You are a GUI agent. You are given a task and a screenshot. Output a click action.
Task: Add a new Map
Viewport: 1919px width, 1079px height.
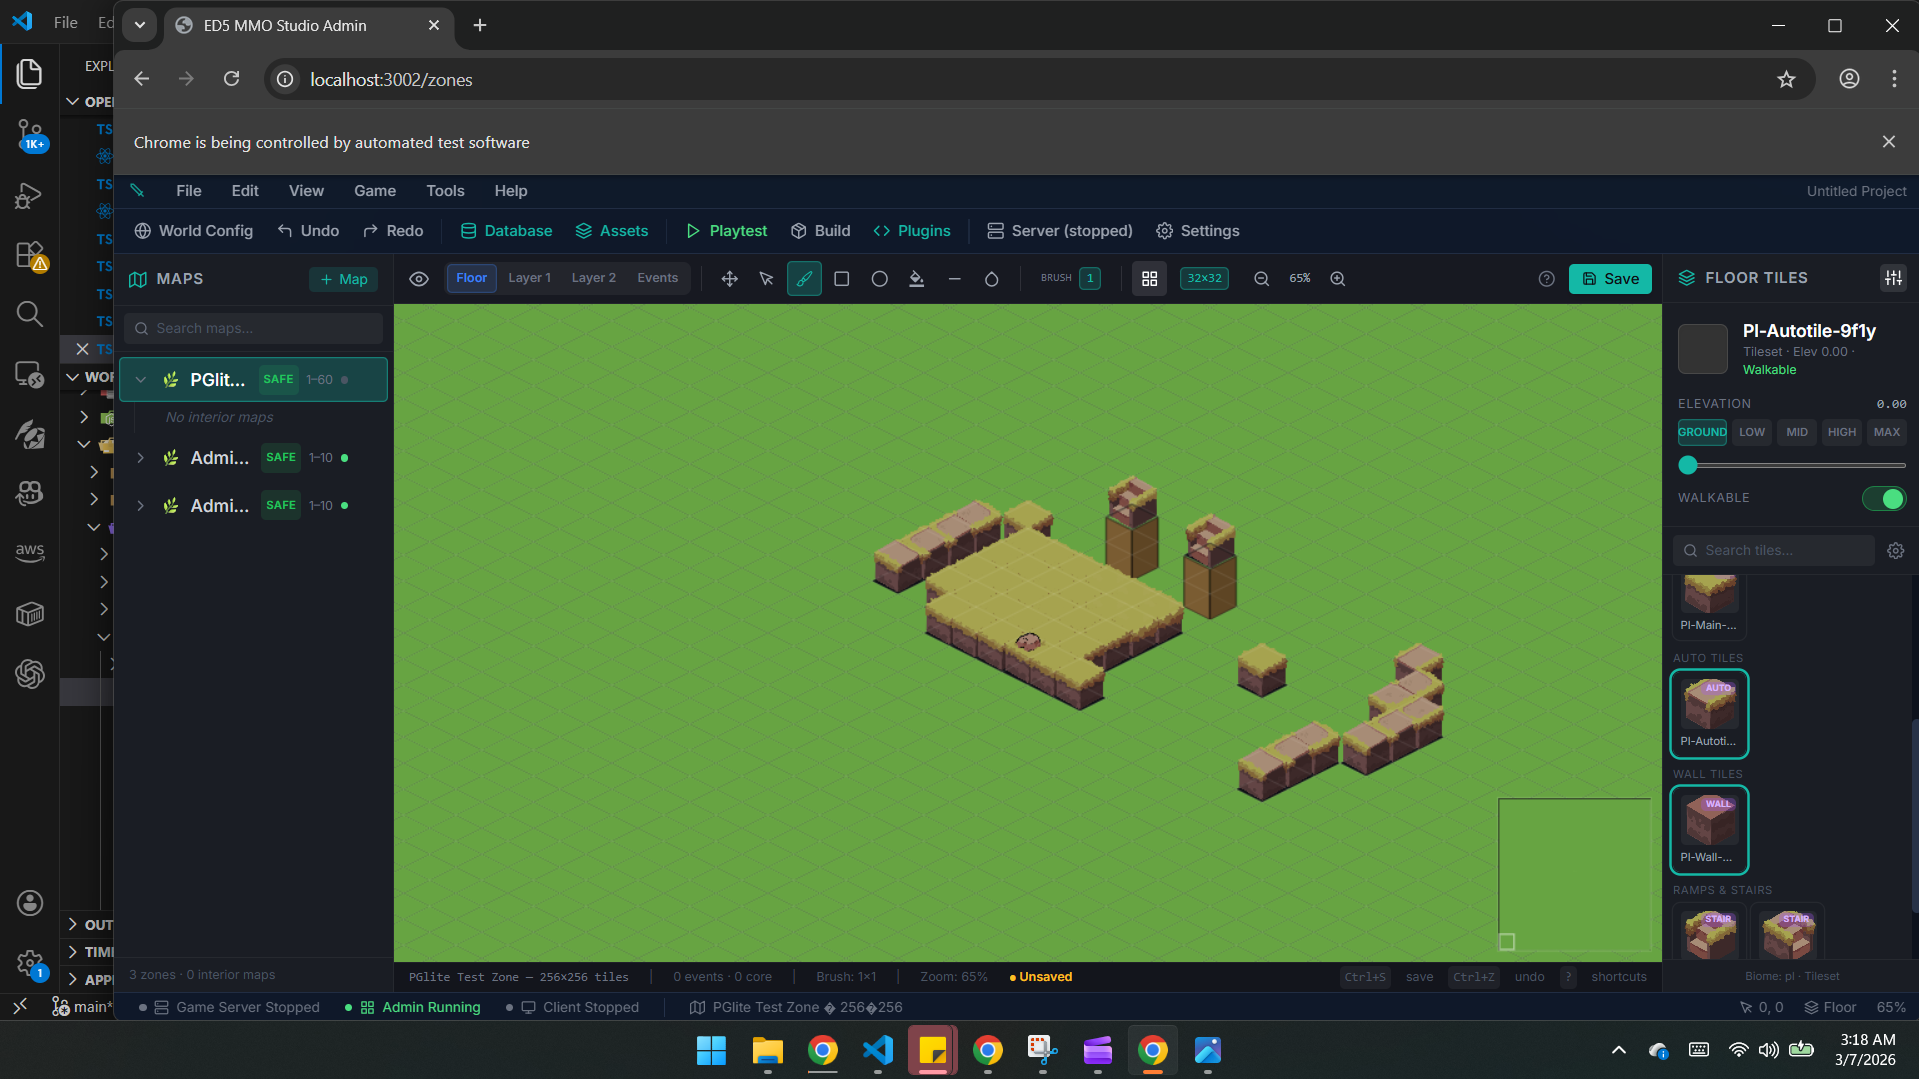point(344,279)
